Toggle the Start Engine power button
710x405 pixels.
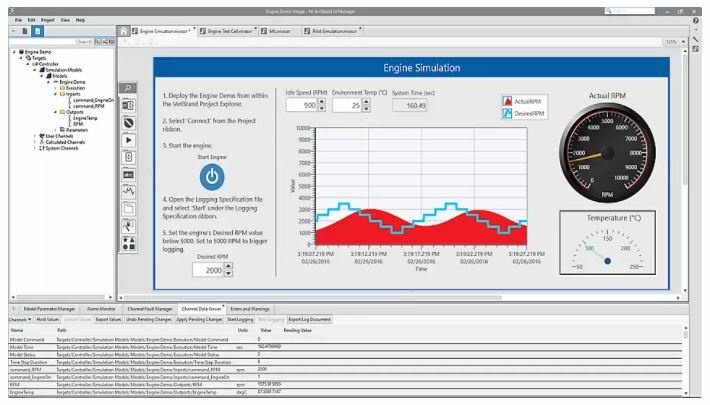212,177
